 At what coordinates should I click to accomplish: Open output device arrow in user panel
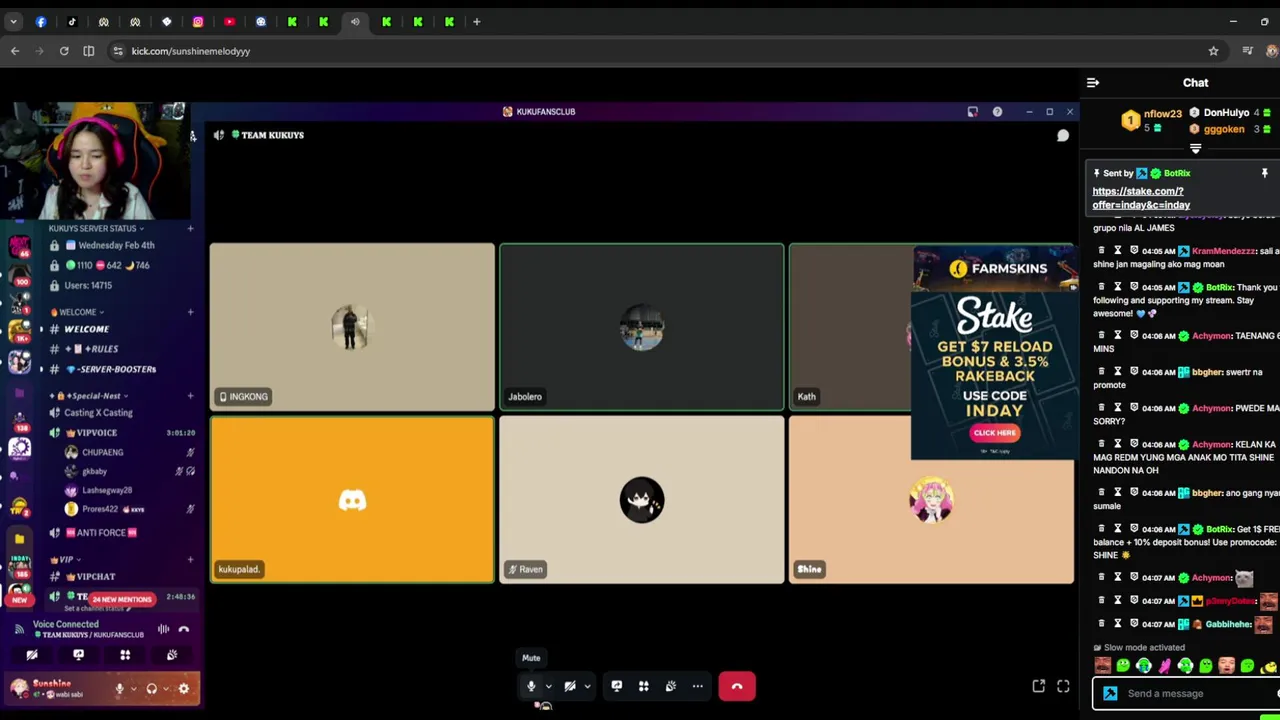(166, 689)
